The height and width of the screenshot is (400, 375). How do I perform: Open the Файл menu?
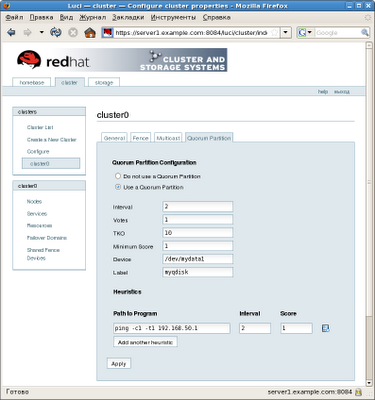14,17
